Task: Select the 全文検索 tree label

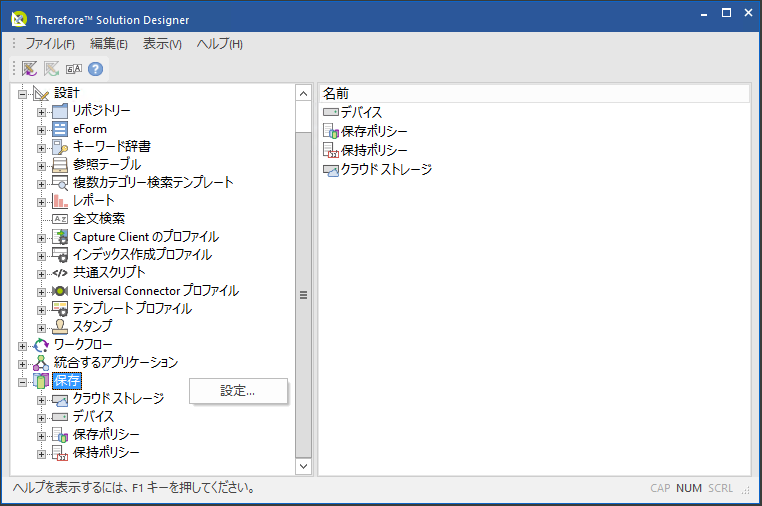Action: [x=99, y=219]
